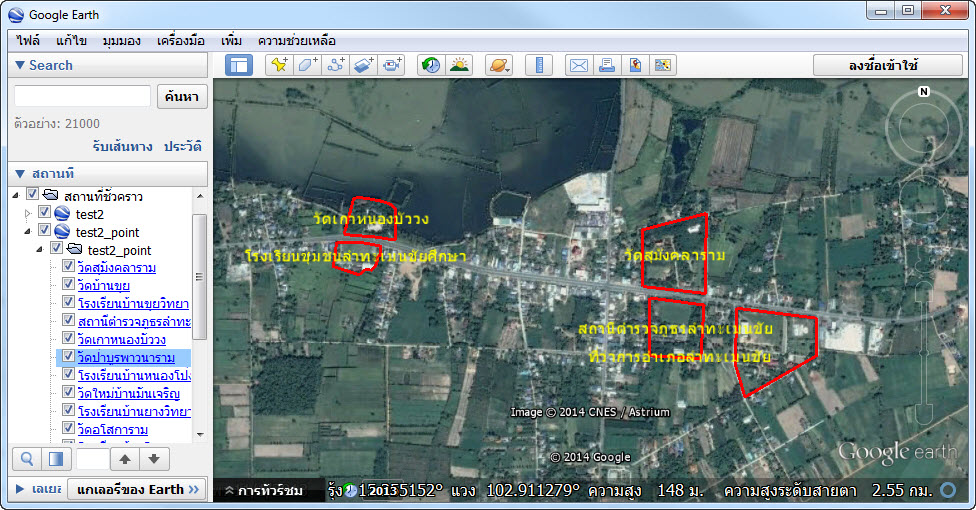Uncheck the โรงเรียนบ้านขุยวิทยา checkbox
The width and height of the screenshot is (976, 510).
pyautogui.click(x=68, y=302)
